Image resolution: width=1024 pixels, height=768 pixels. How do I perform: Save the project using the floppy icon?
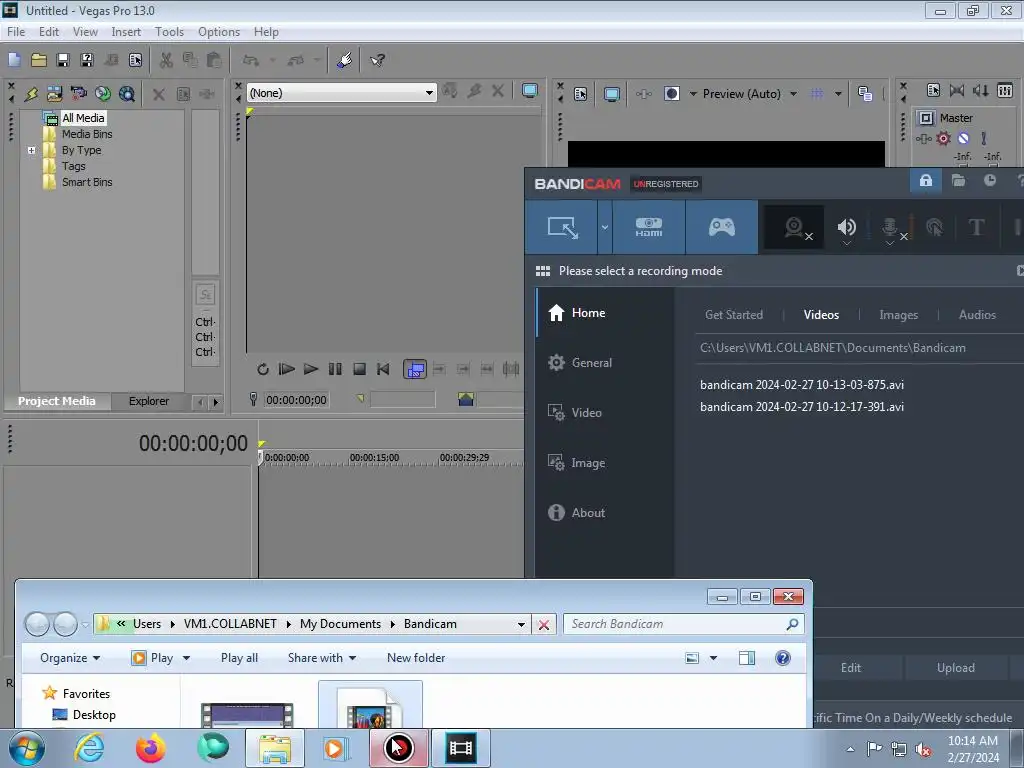click(x=63, y=60)
